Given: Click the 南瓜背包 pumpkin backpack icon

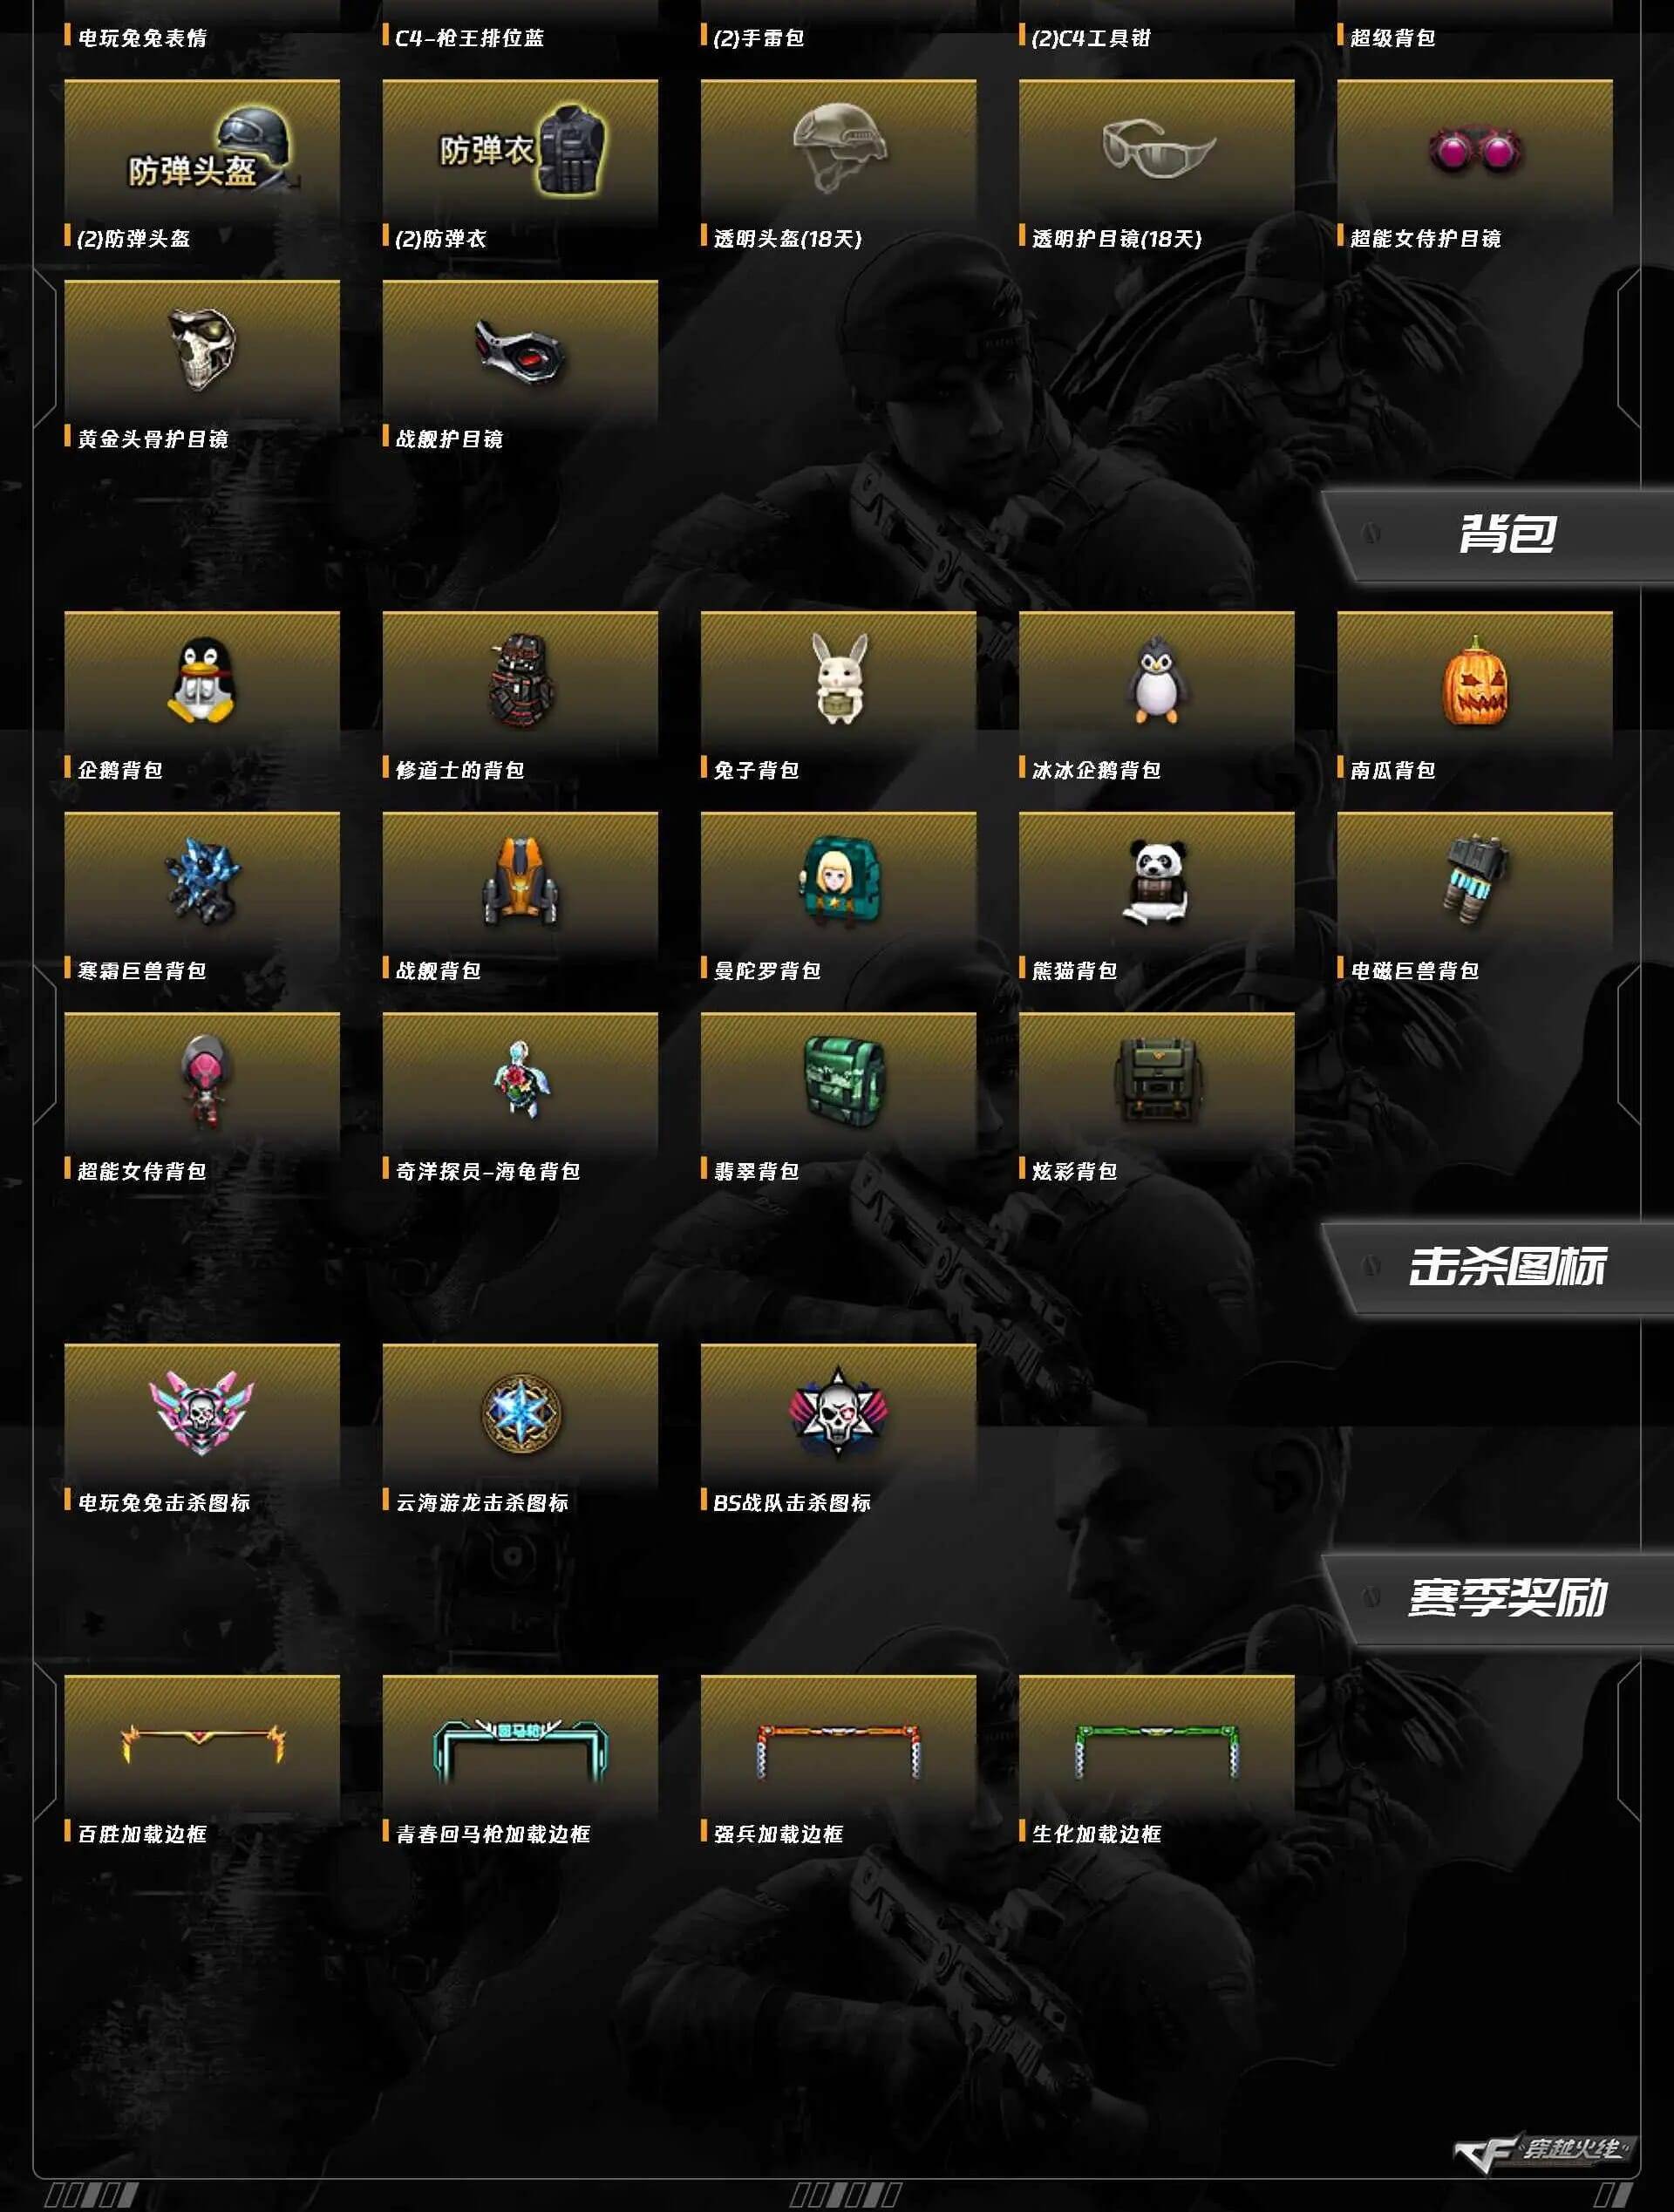Looking at the screenshot, I should point(1474,681).
